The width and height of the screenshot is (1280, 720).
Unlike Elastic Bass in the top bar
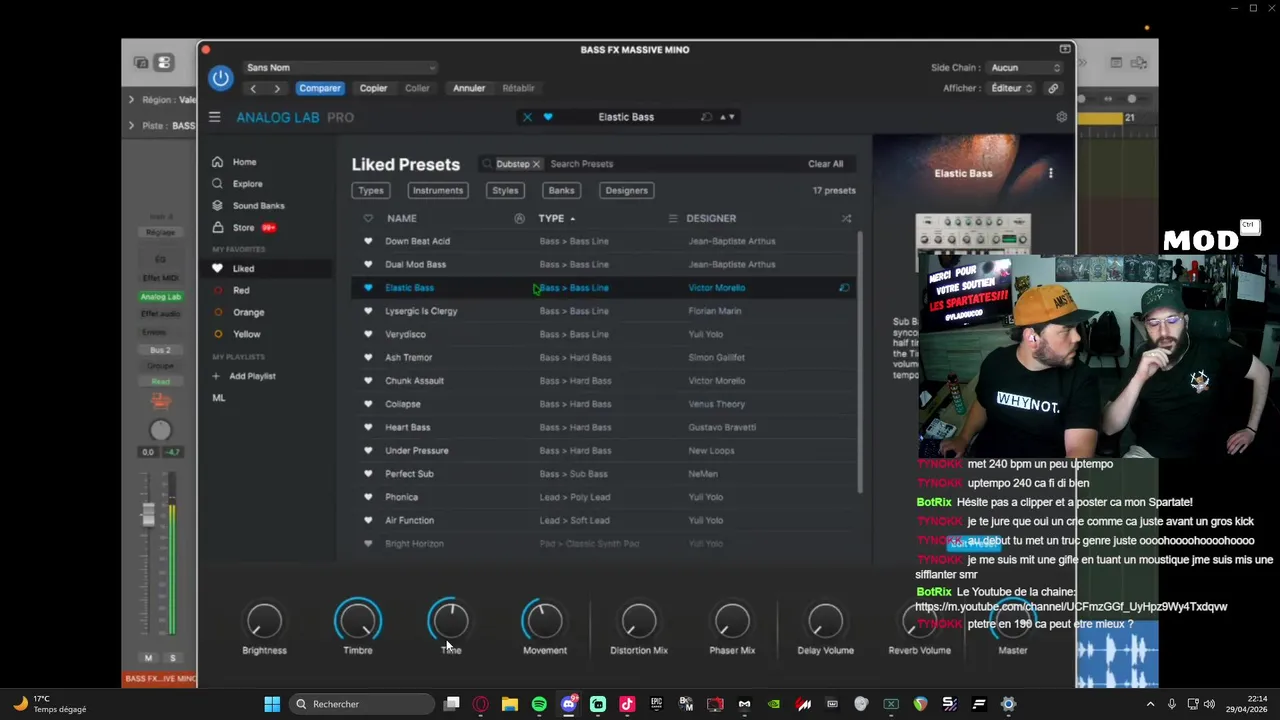click(x=548, y=117)
